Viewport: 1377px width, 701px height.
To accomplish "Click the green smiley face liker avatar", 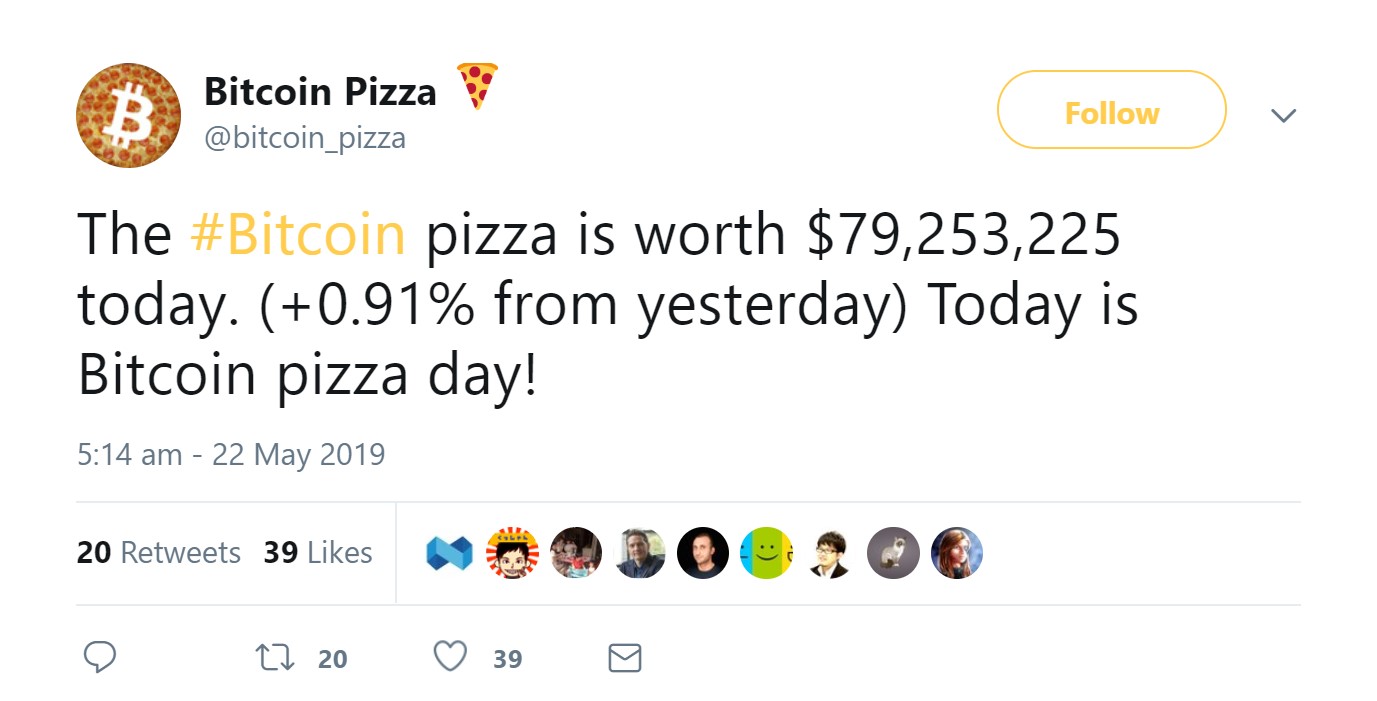I will pos(766,553).
